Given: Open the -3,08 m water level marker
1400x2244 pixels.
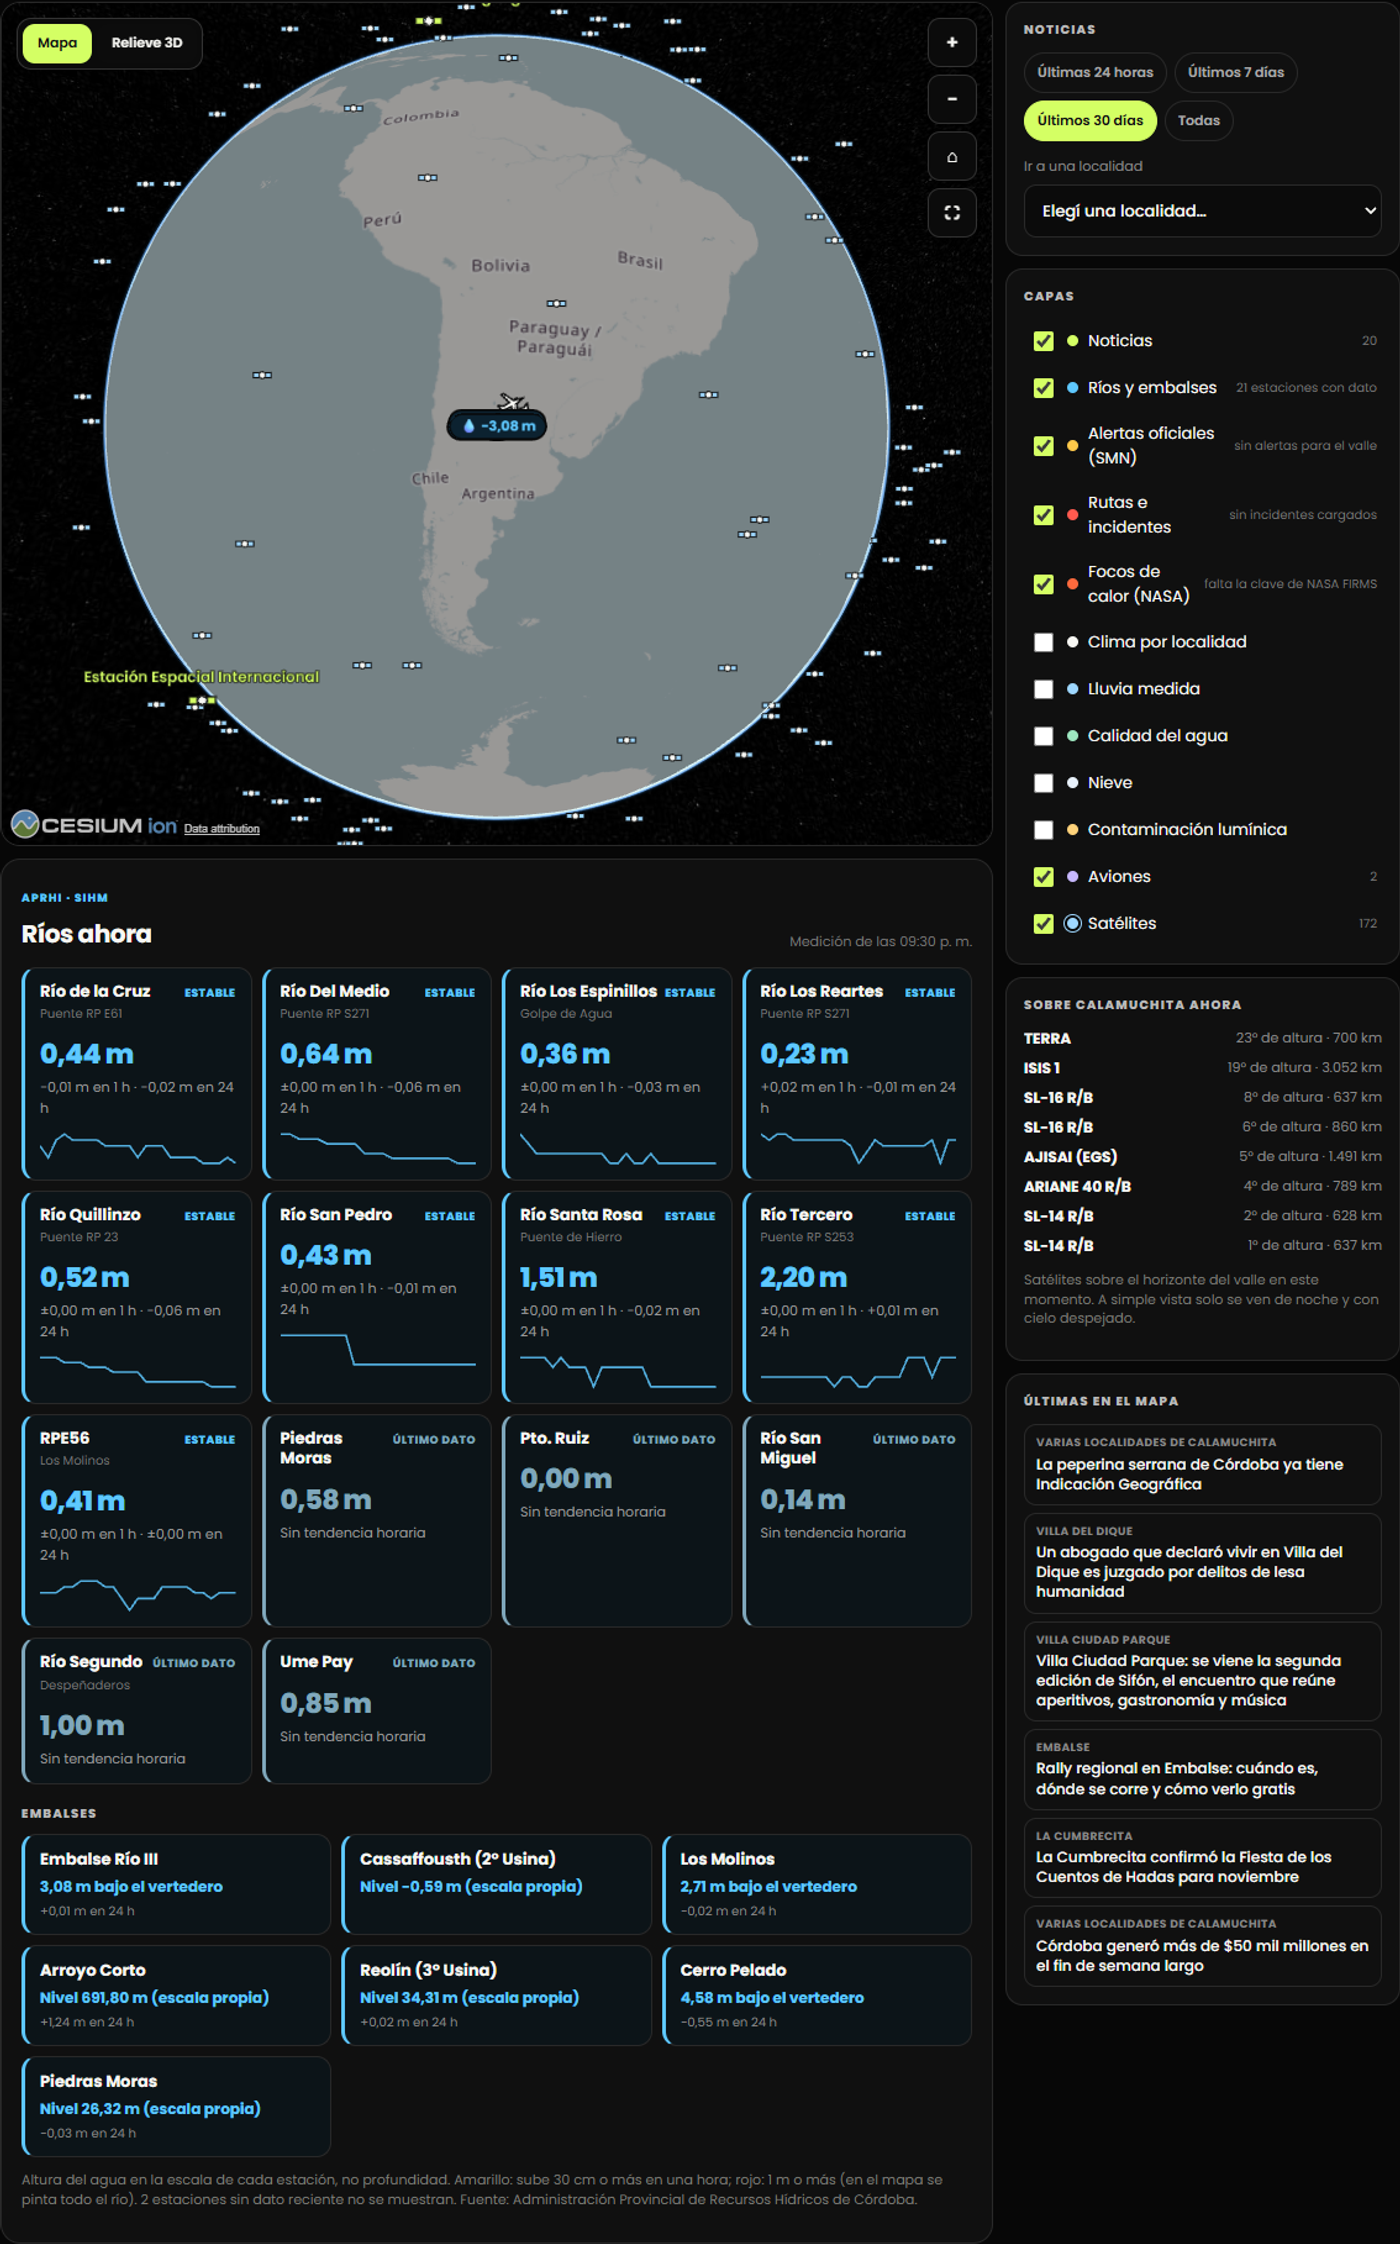Looking at the screenshot, I should click(x=497, y=426).
